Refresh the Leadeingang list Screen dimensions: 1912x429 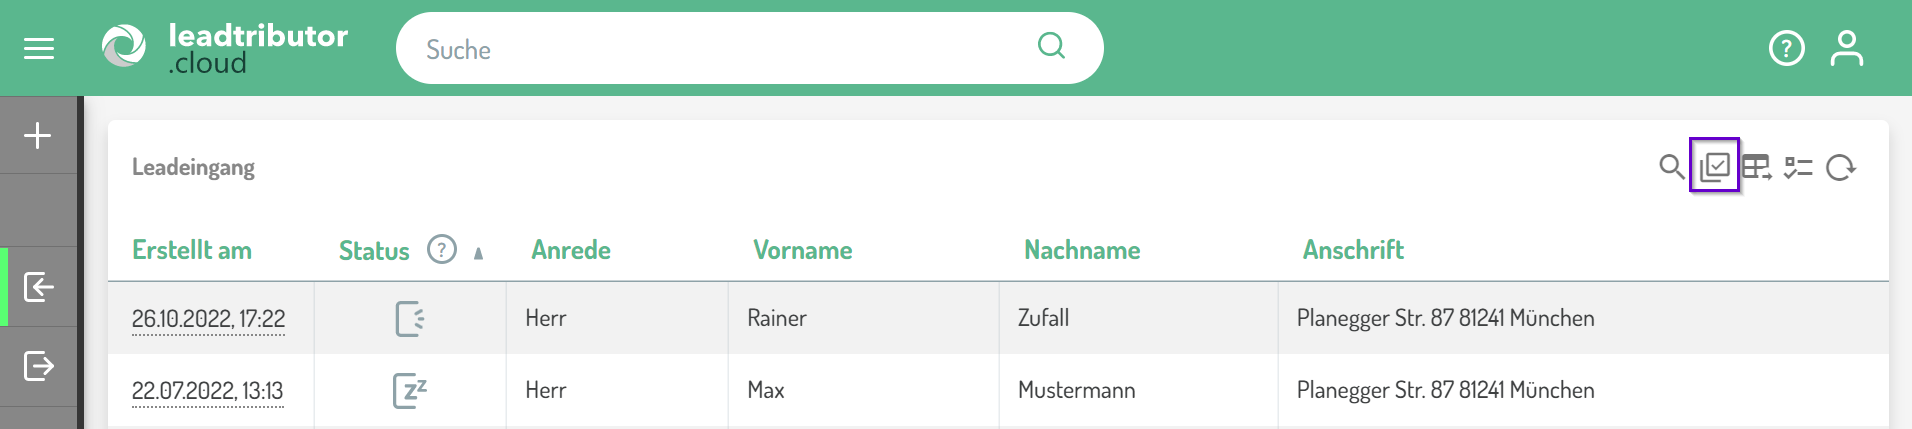click(1840, 167)
